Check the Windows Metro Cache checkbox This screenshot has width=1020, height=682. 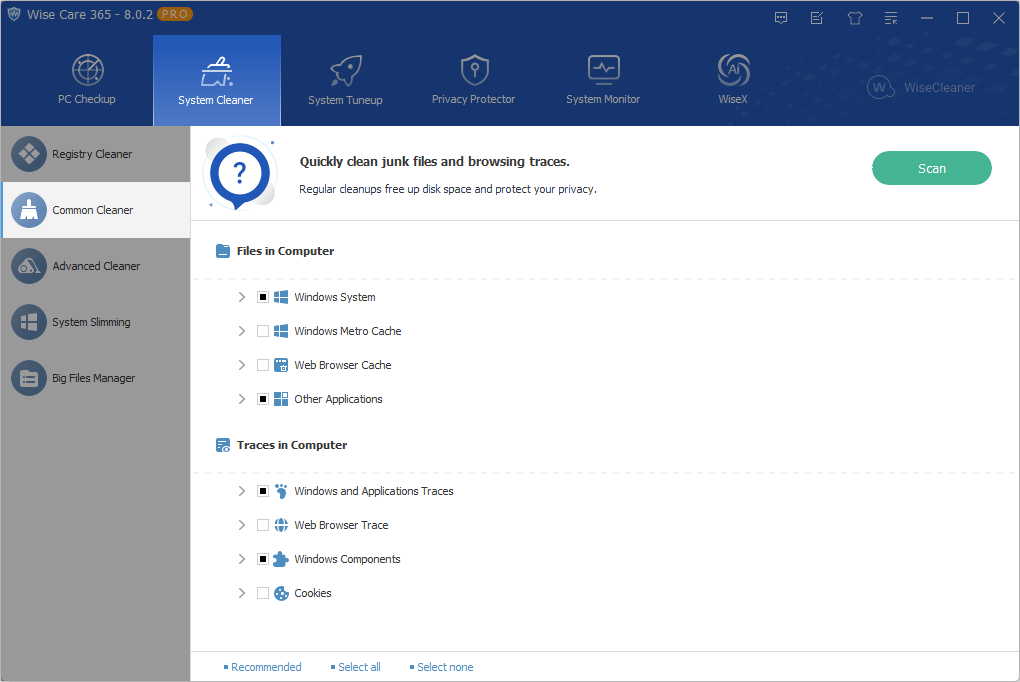263,331
